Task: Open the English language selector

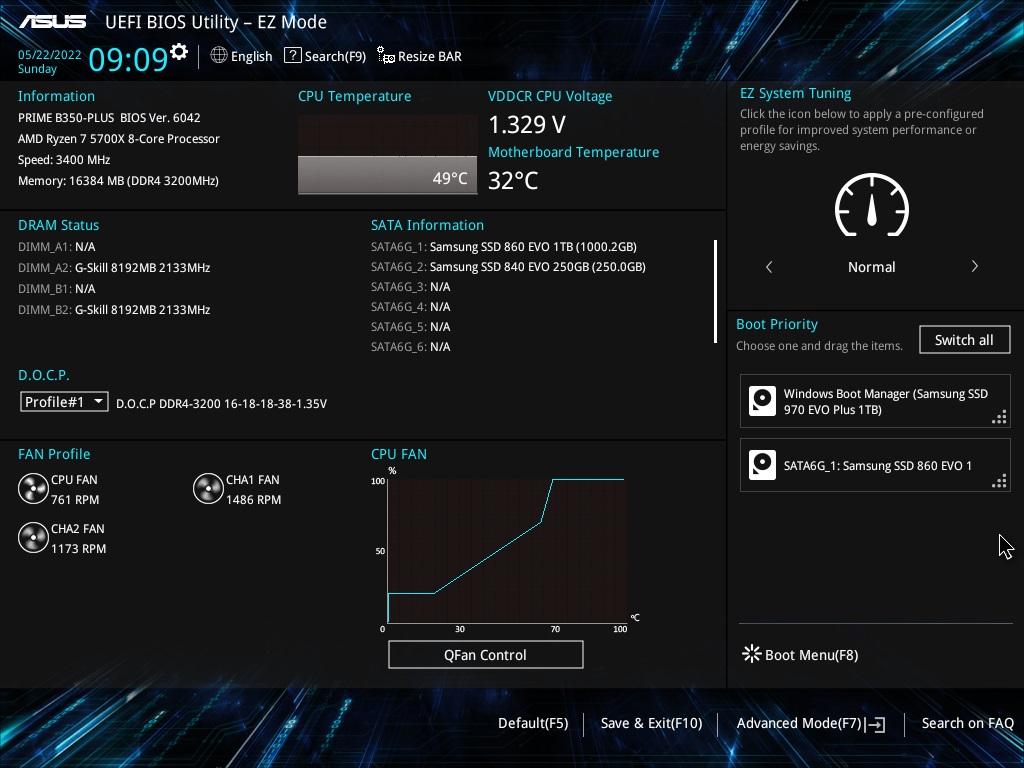Action: click(241, 56)
